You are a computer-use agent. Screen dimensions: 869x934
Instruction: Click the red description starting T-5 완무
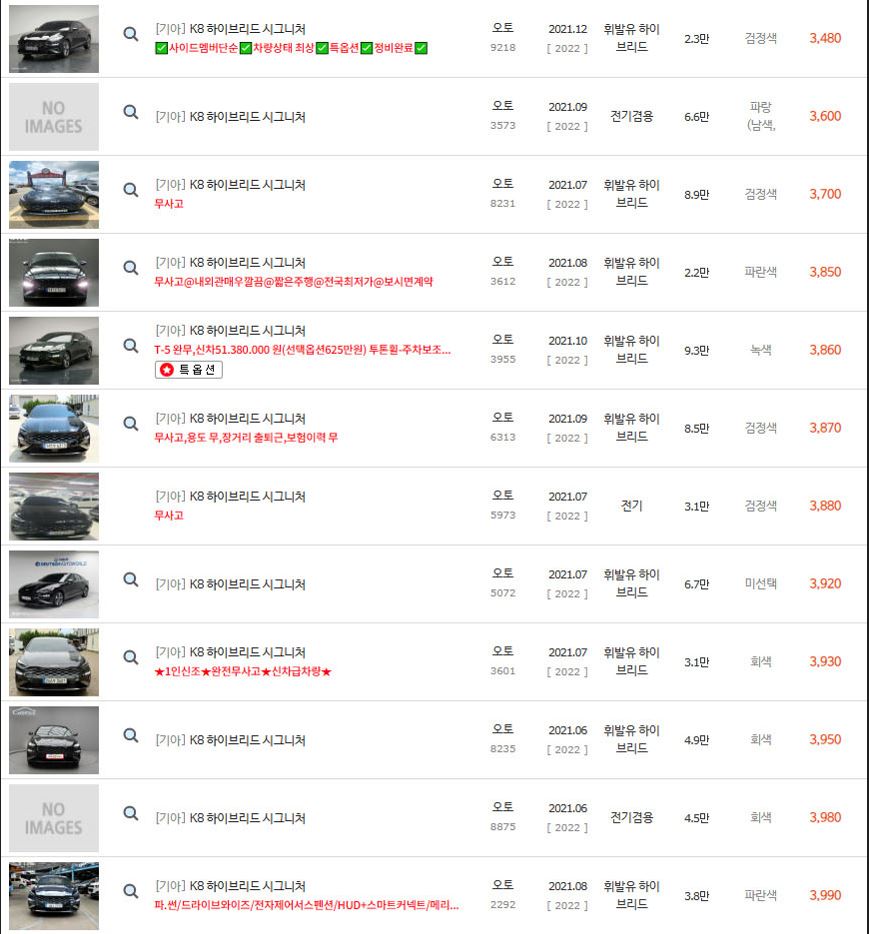click(x=303, y=350)
